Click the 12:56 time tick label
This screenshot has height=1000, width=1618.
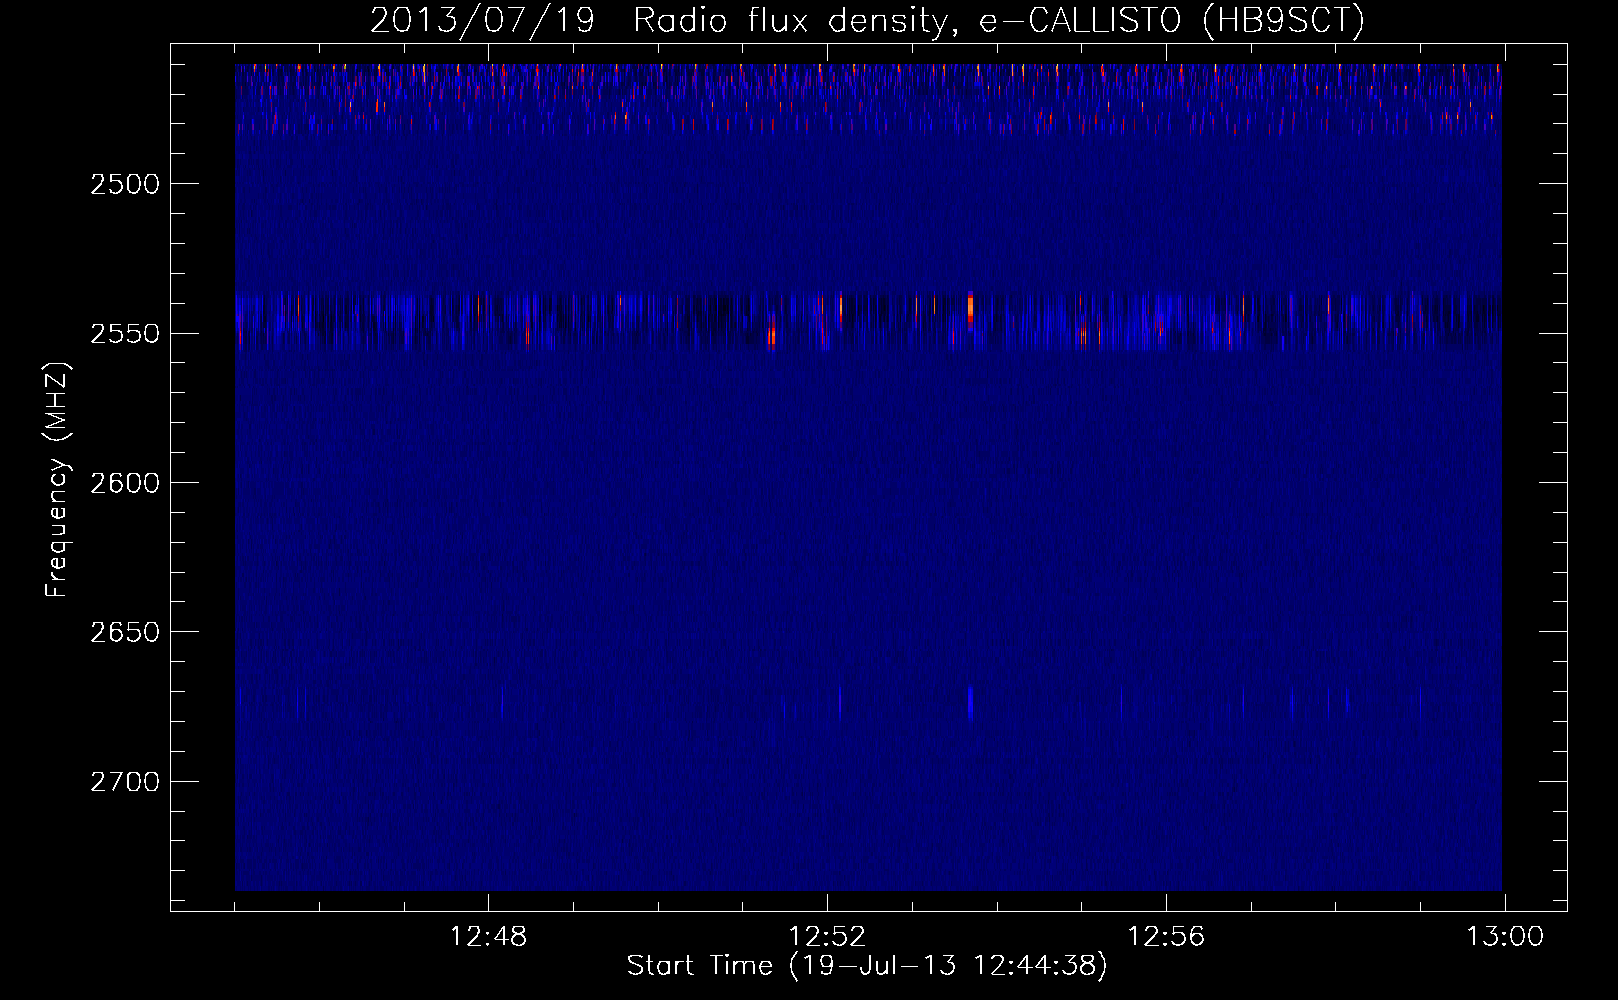[x=1166, y=936]
